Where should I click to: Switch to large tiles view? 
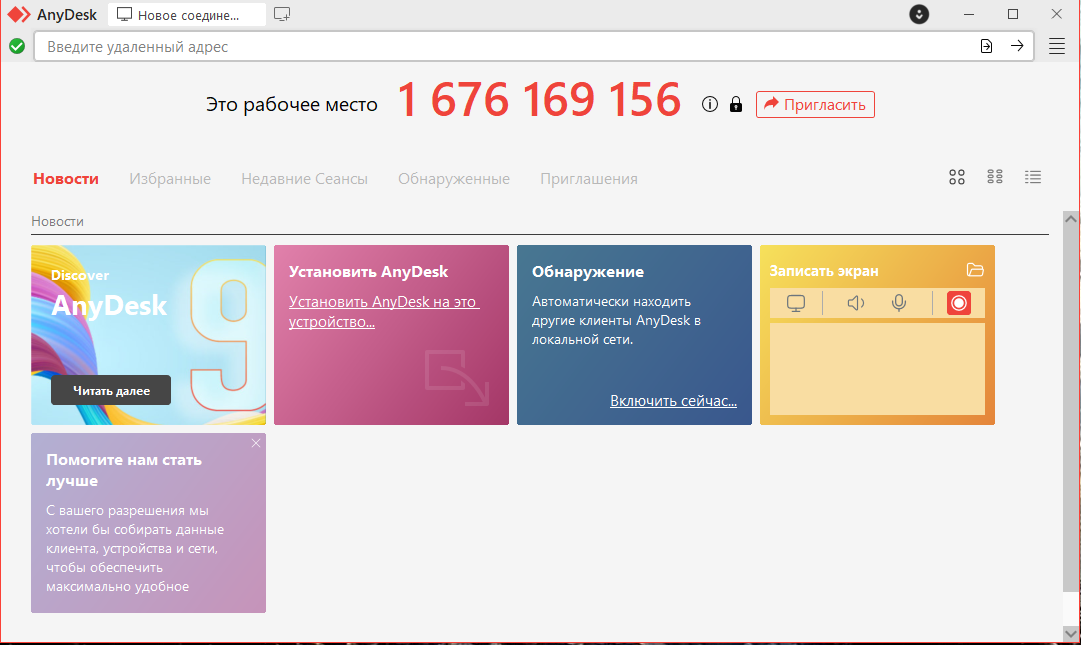pos(957,177)
